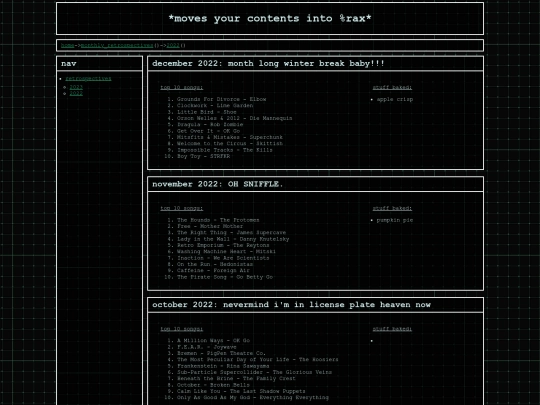Image resolution: width=540 pixels, height=405 pixels.
Task: Click top 10 songs label in december section
Action: 181,87
